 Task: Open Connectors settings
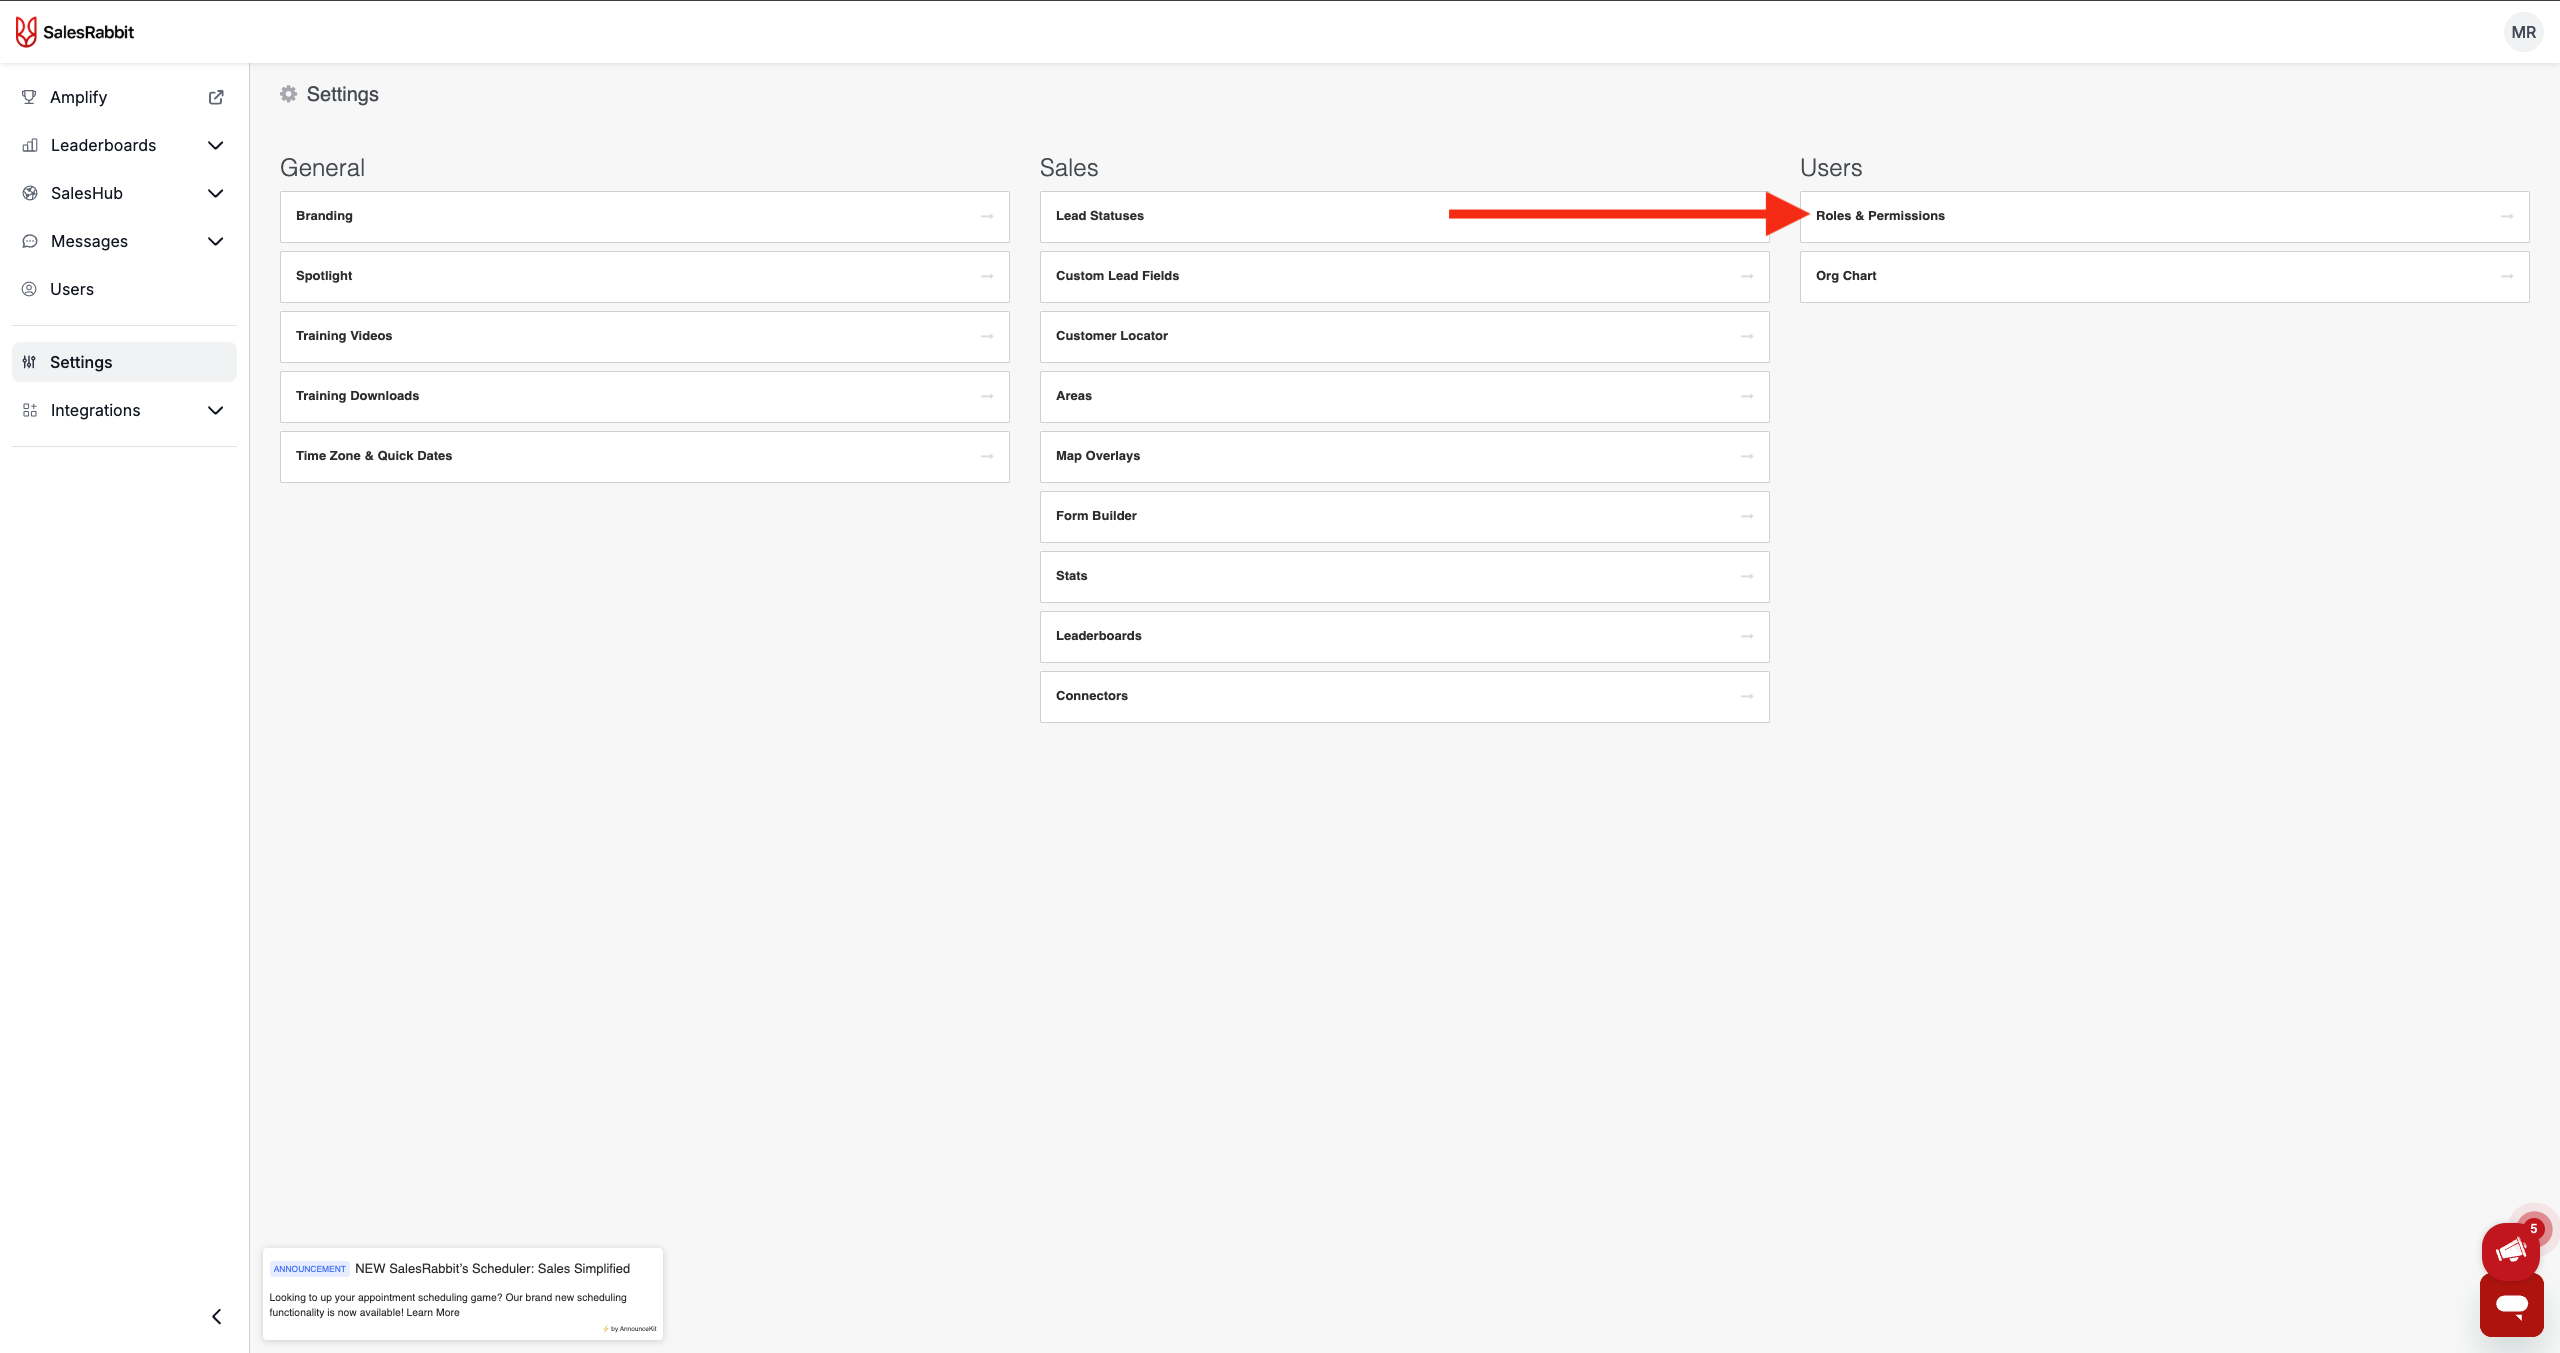pyautogui.click(x=1405, y=696)
